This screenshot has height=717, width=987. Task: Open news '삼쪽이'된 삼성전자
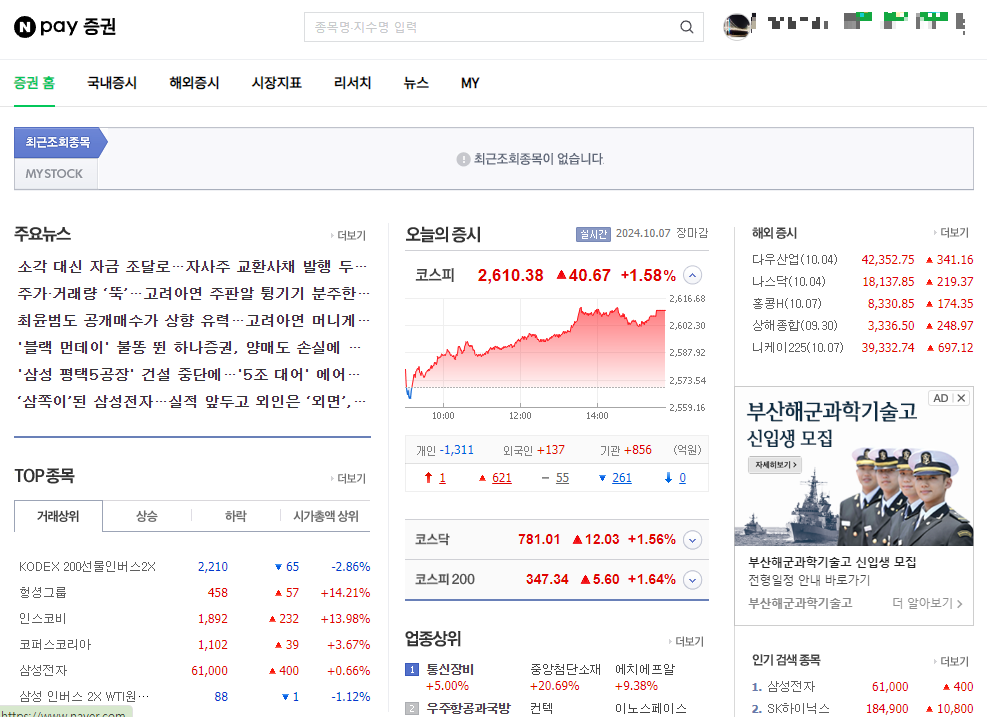[191, 402]
